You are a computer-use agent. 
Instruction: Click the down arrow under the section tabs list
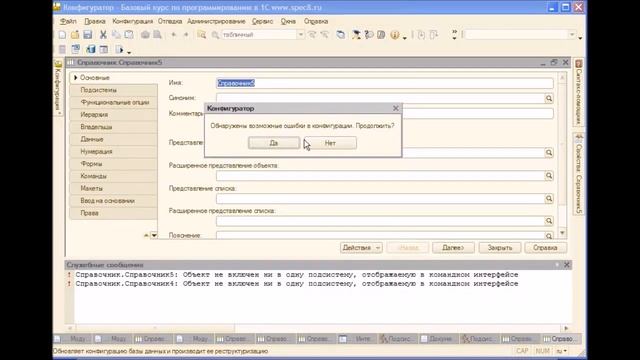click(x=154, y=236)
